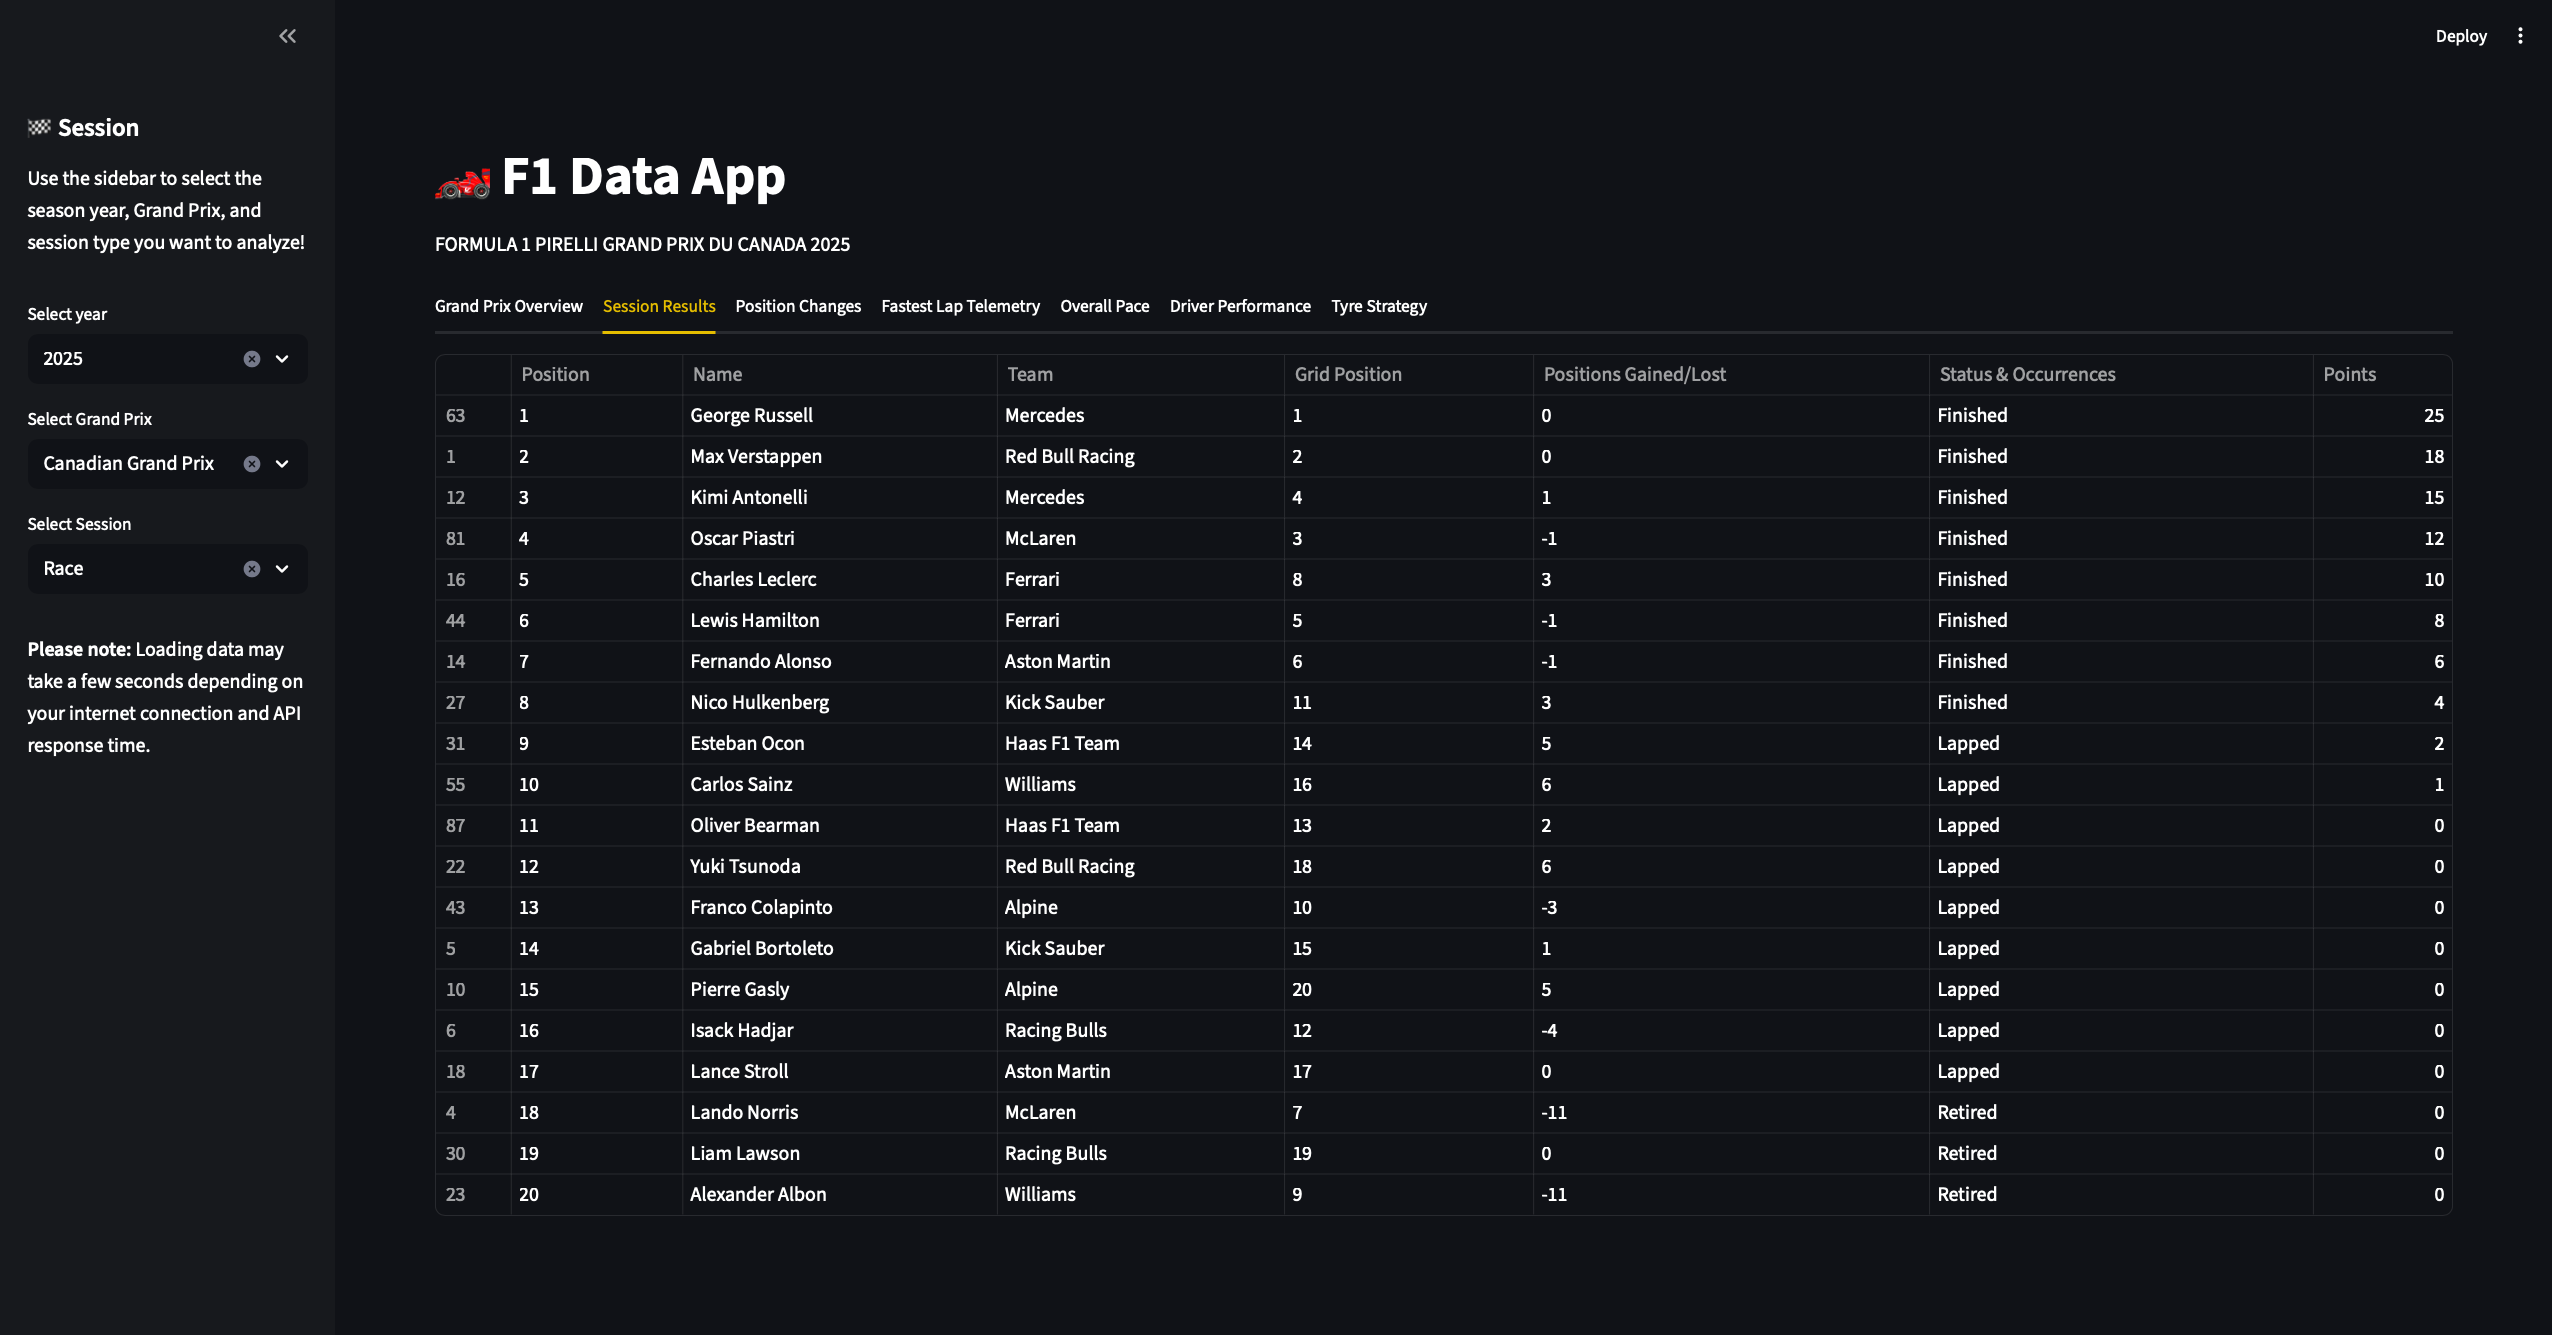The image size is (2552, 1335).
Task: Sort by Status & Occurrences header
Action: (2121, 374)
